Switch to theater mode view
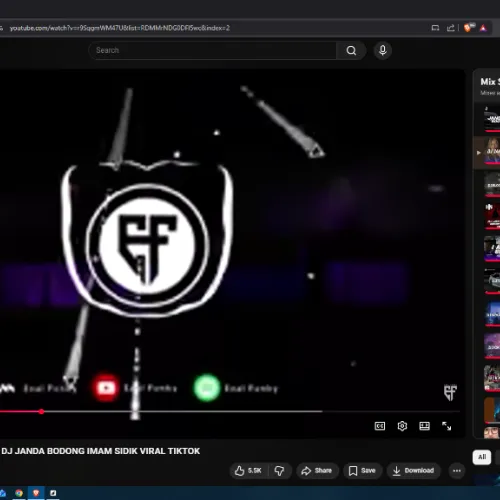500x500 pixels. (424, 426)
